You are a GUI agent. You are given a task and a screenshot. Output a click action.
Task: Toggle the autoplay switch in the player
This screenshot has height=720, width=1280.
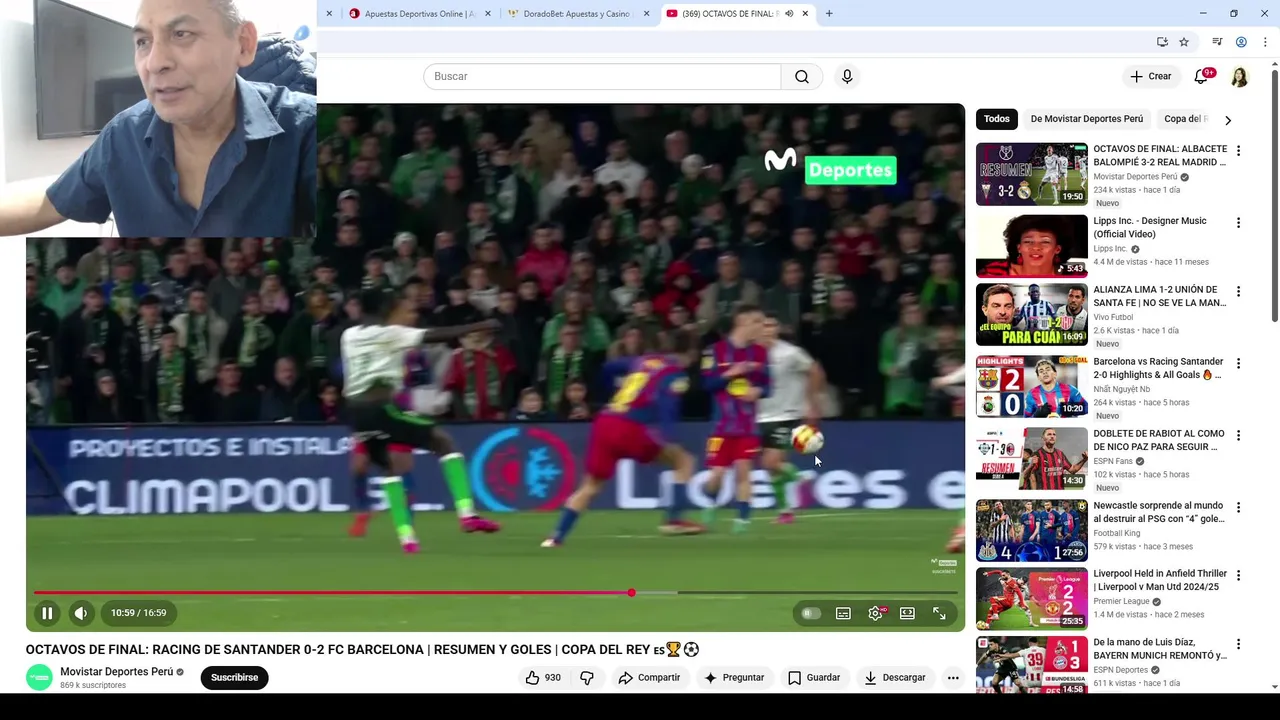811,613
